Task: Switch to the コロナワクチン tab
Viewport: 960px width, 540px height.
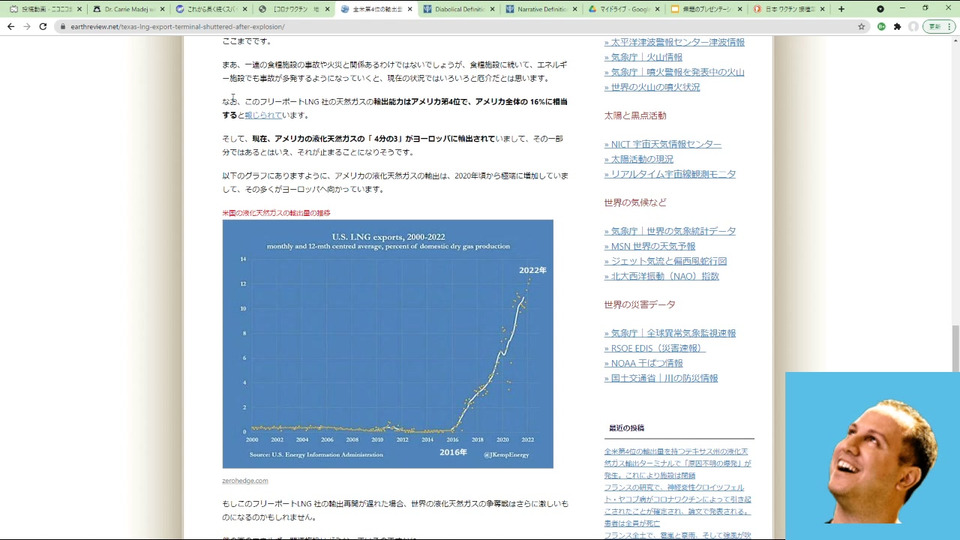Action: click(294, 9)
